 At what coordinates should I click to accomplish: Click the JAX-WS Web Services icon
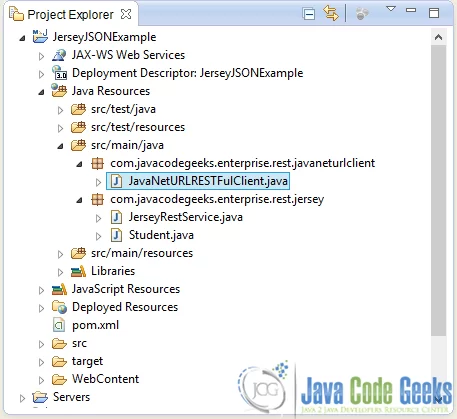click(59, 55)
